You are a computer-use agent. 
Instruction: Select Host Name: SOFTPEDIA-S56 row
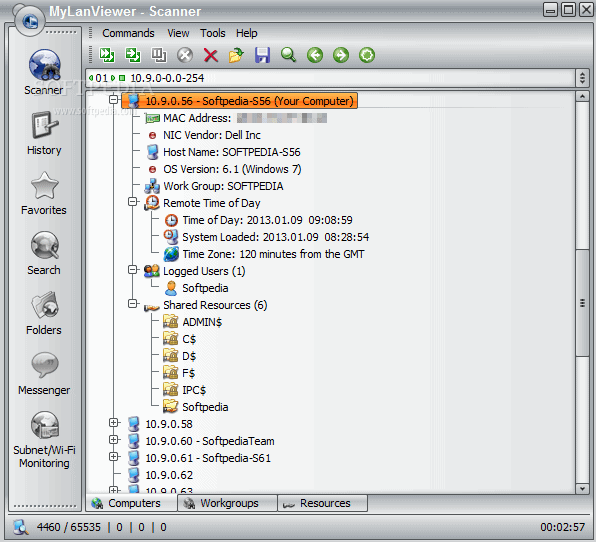[x=223, y=152]
